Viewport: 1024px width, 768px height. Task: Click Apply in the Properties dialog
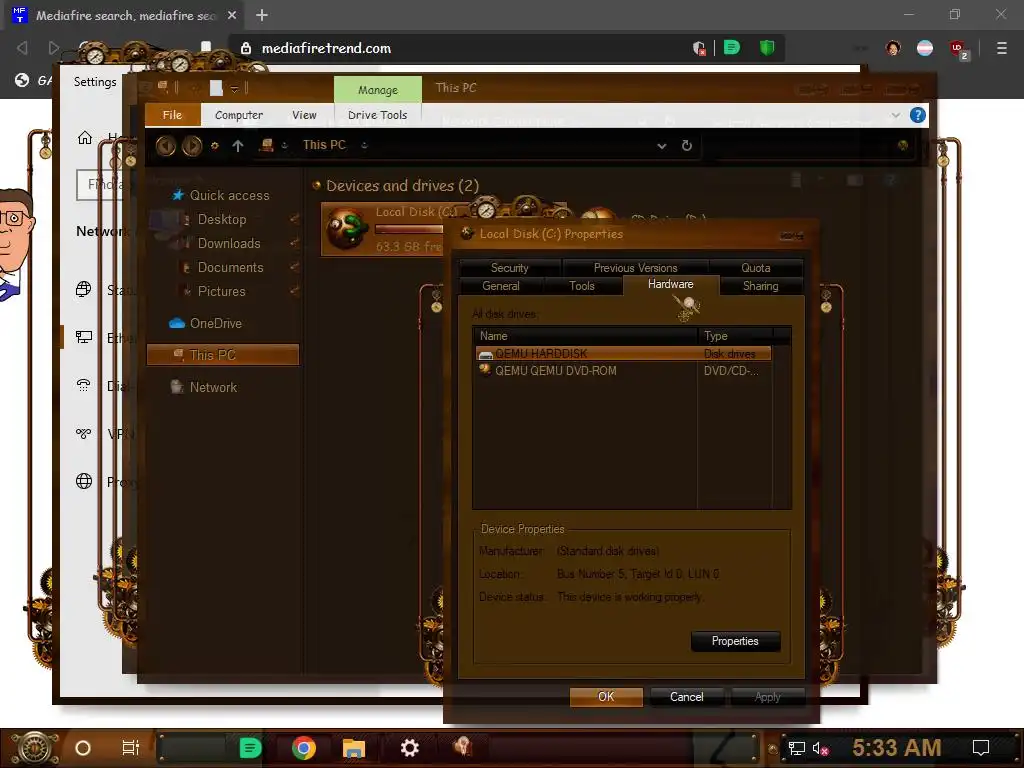(768, 697)
